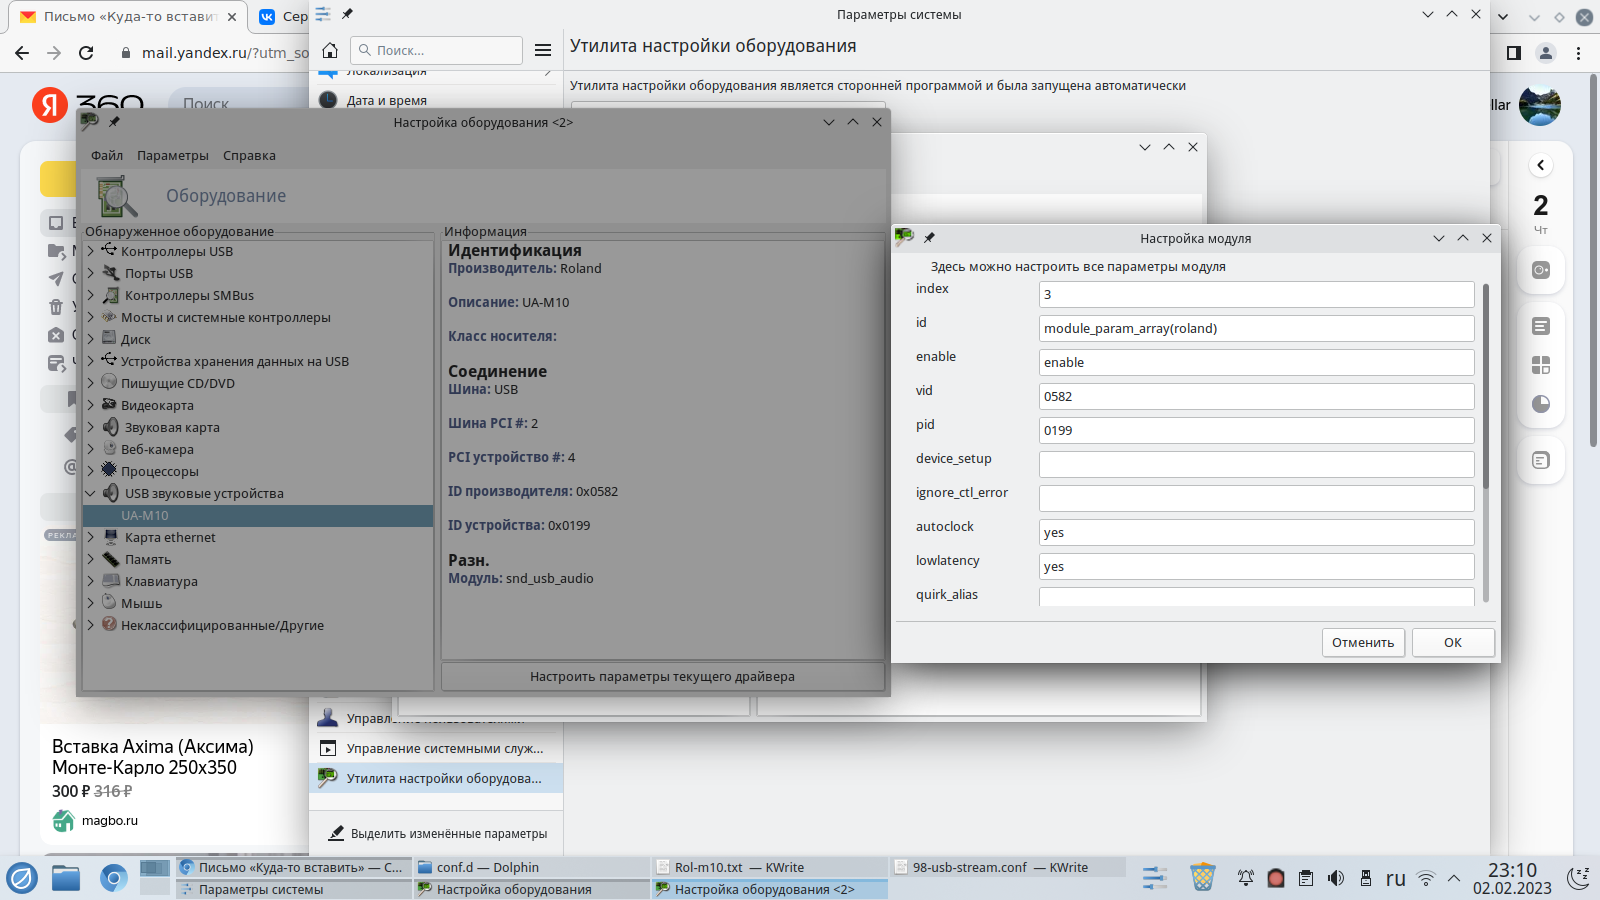Click the red recording tray icon
The image size is (1600, 900).
[x=1276, y=878]
